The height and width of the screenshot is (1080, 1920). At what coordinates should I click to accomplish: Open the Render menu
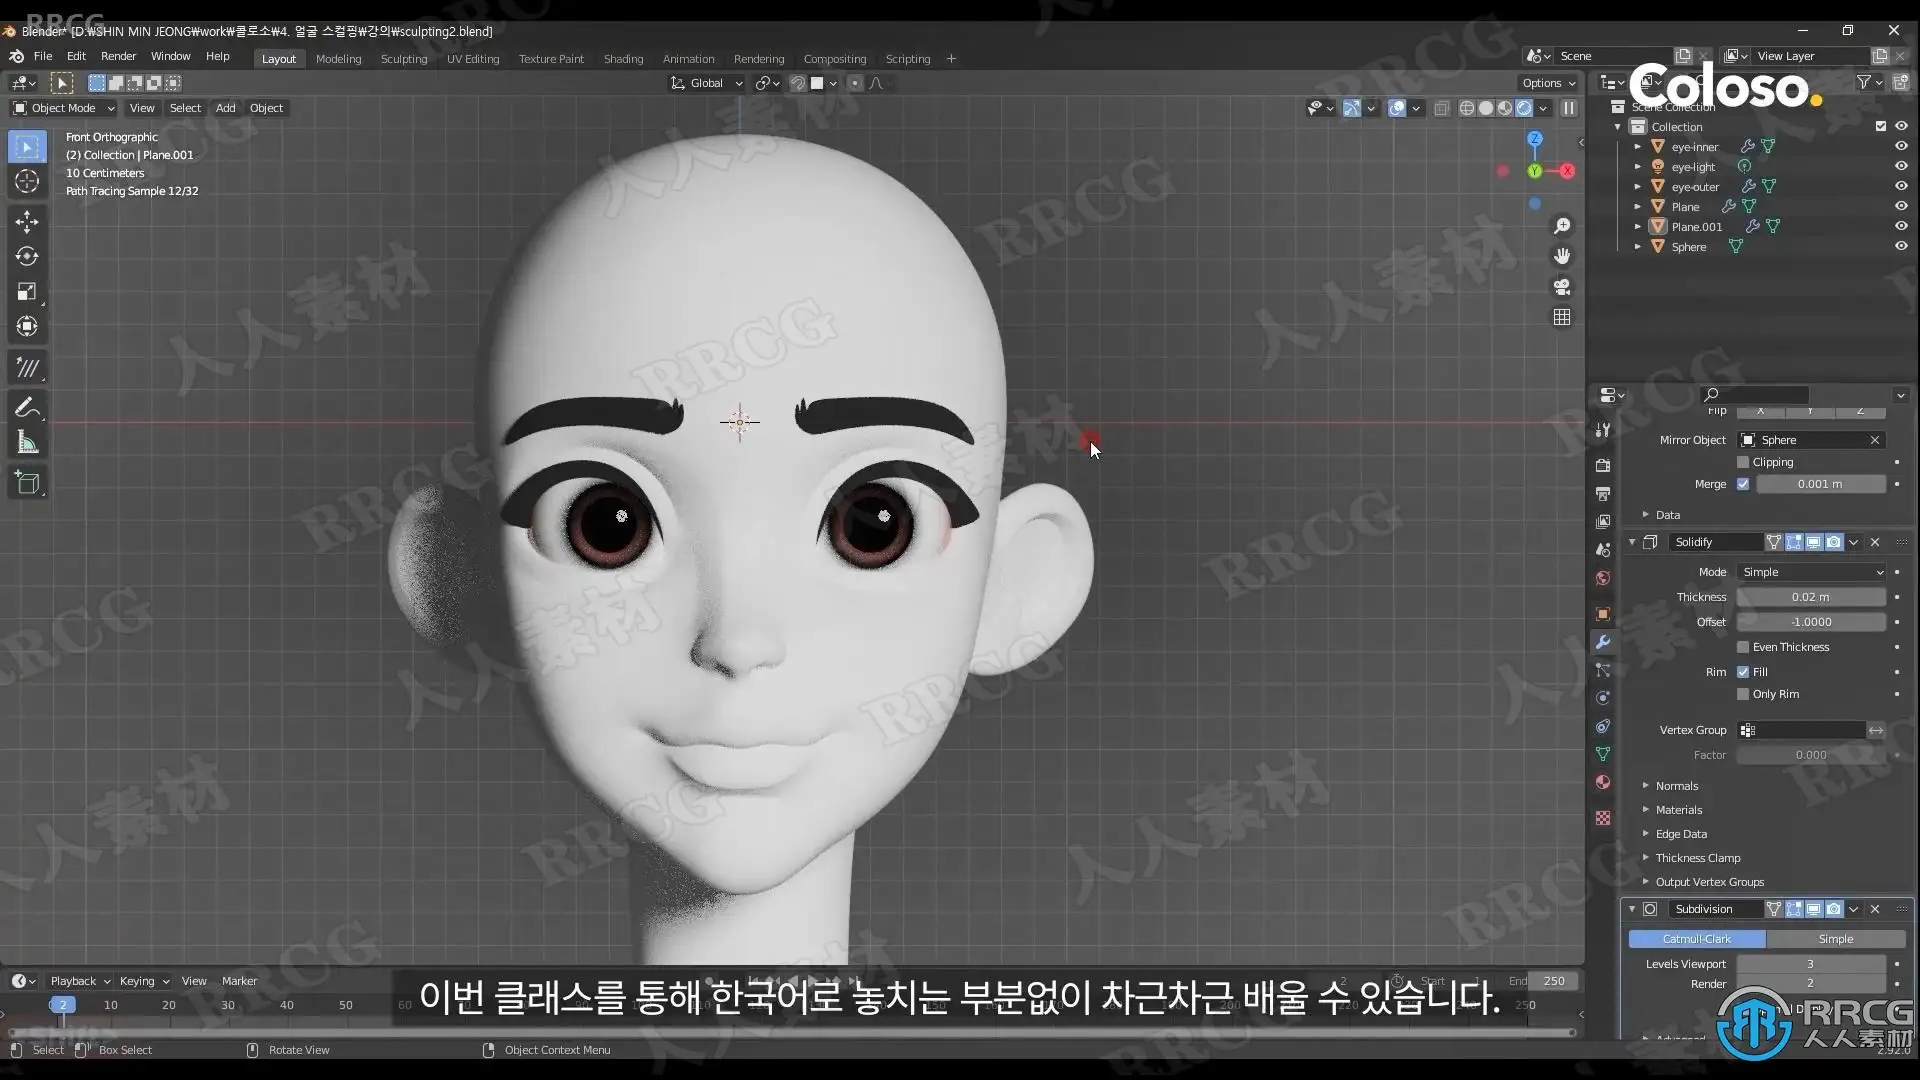pos(118,56)
